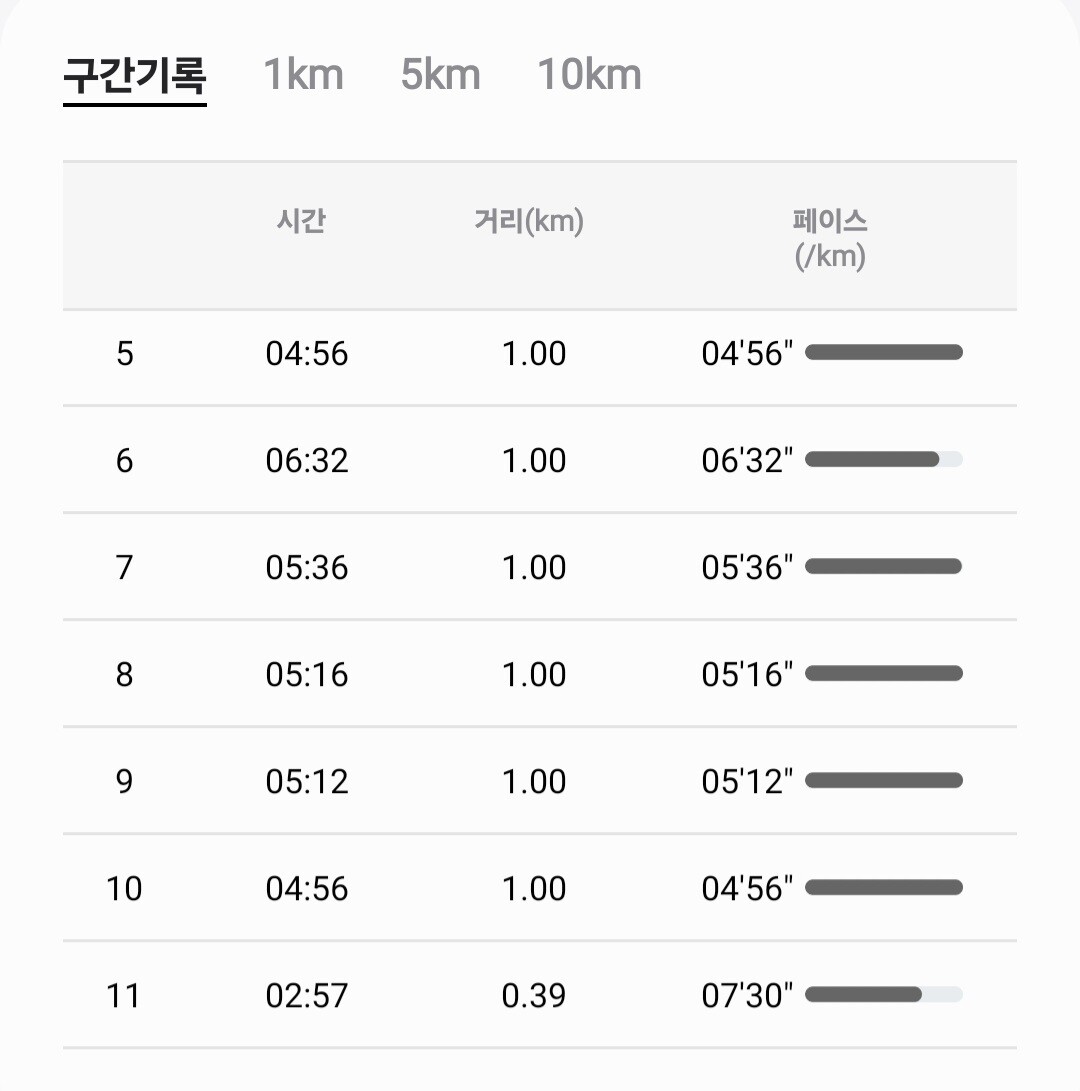Click the 거리(km) column header
1080x1091 pixels.
[x=529, y=221]
